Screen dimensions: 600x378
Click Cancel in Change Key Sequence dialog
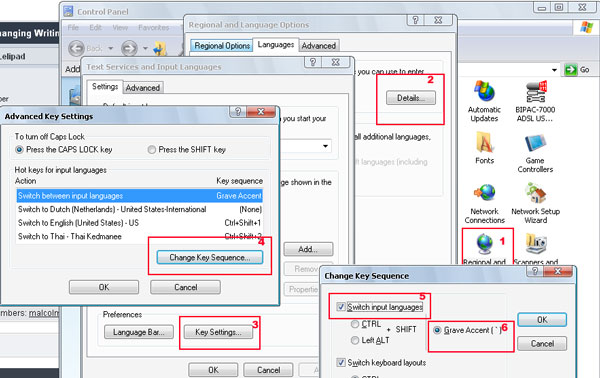click(542, 344)
